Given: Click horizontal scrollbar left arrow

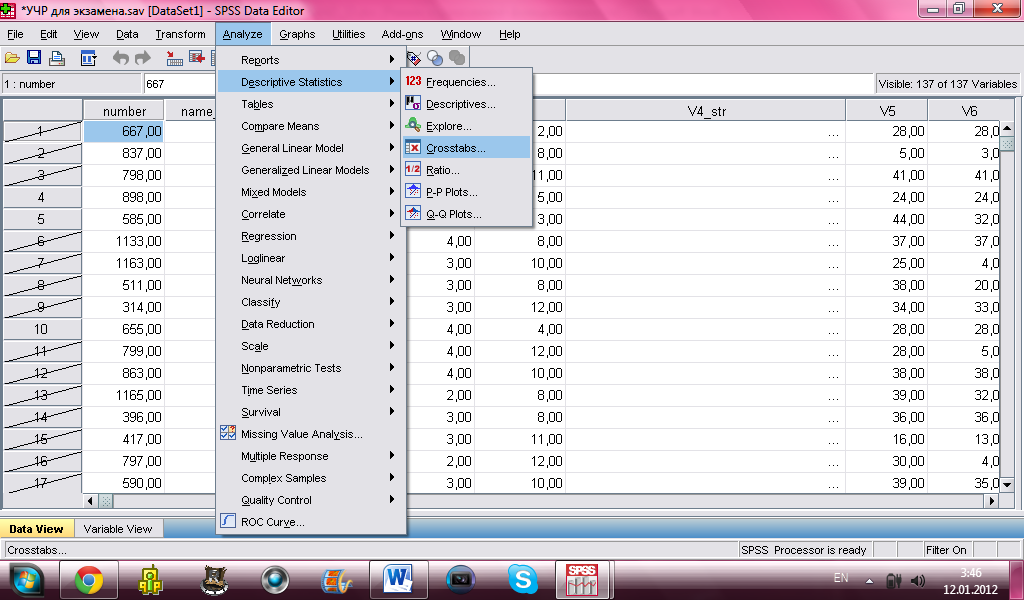Looking at the screenshot, I should (x=91, y=501).
